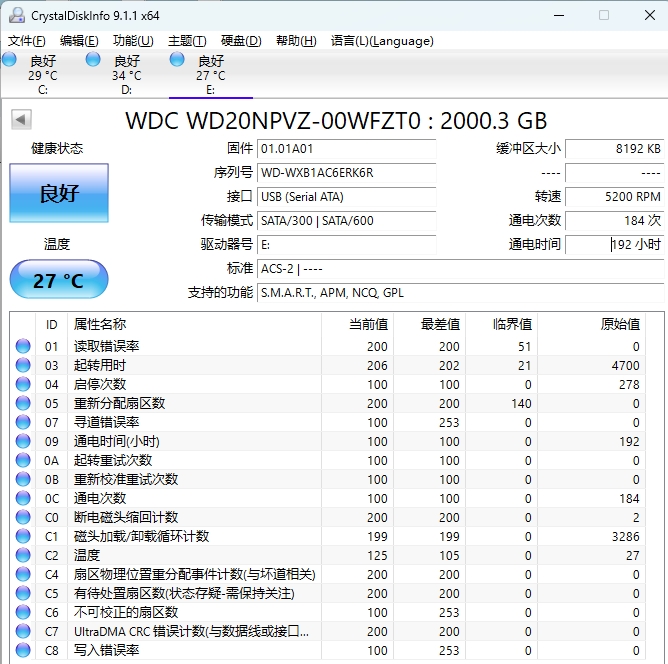Click the 良好 health status button
Screen dimensions: 668x664
59,193
